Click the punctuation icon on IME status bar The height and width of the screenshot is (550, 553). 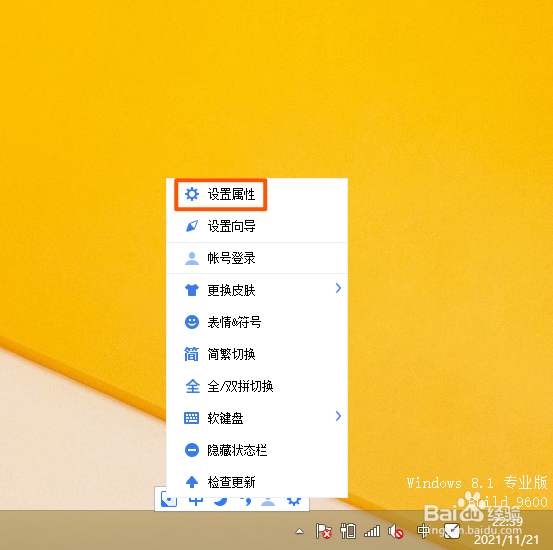pyautogui.click(x=246, y=501)
